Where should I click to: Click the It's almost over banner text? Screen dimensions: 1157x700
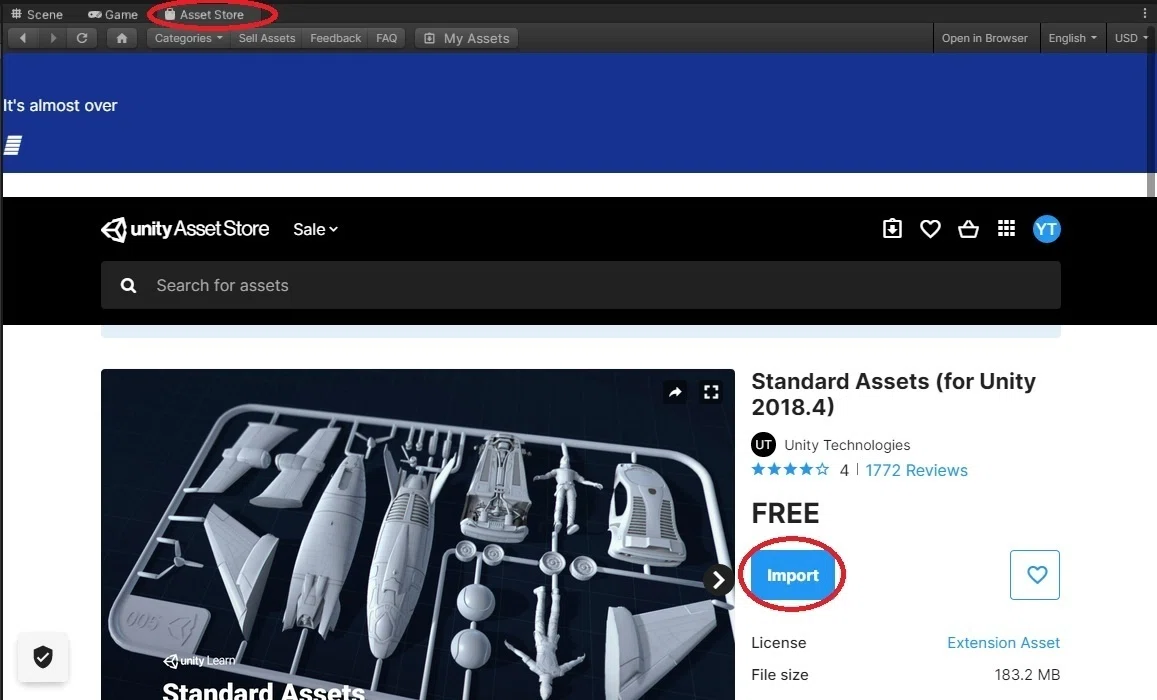click(60, 105)
